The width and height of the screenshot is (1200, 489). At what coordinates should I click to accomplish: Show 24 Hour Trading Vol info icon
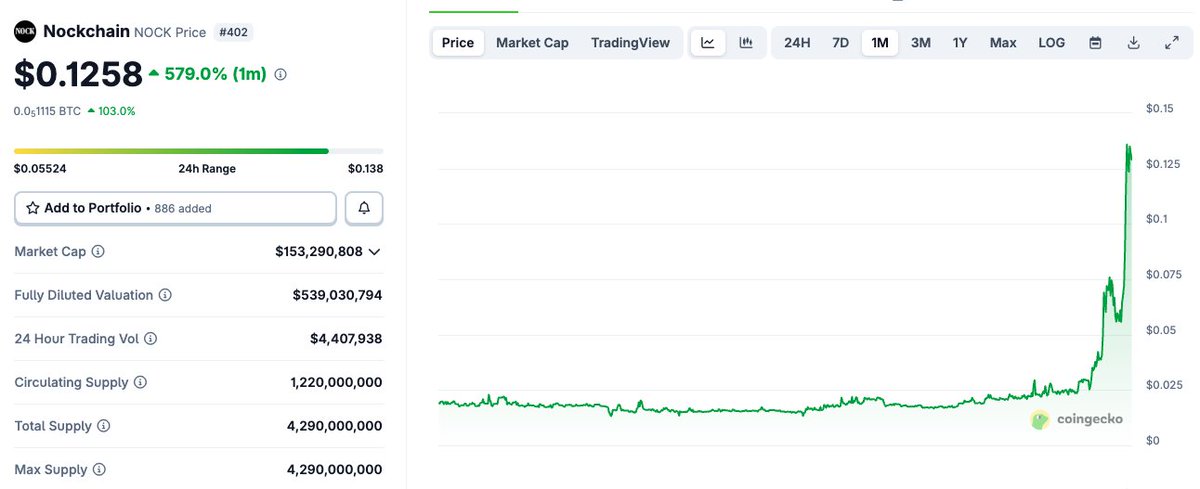point(151,339)
